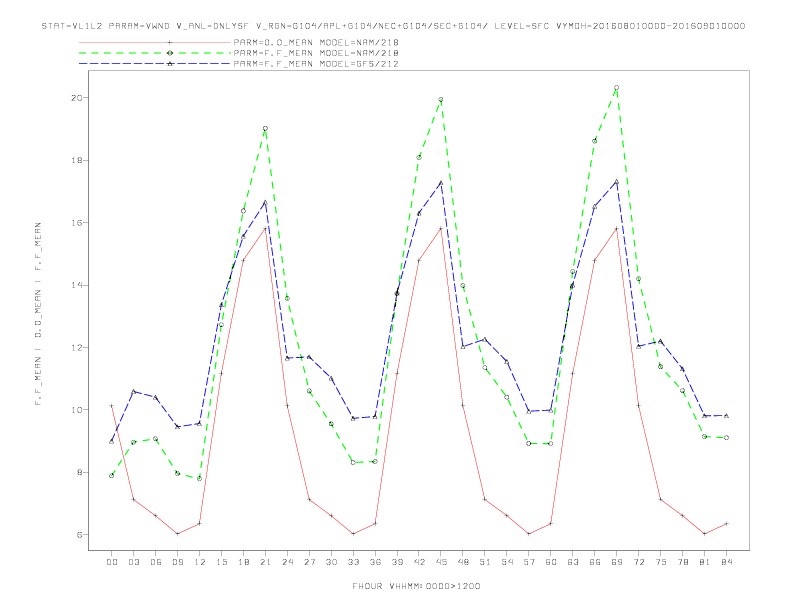792x612 pixels.
Task: Click x-axis tick label 54
Action: pos(507,562)
